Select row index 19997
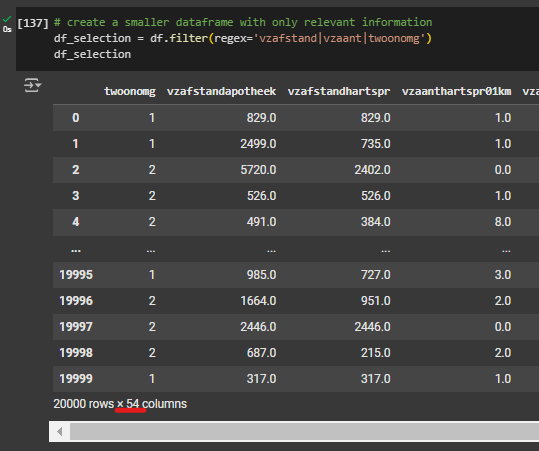539x451 pixels. pos(76,327)
